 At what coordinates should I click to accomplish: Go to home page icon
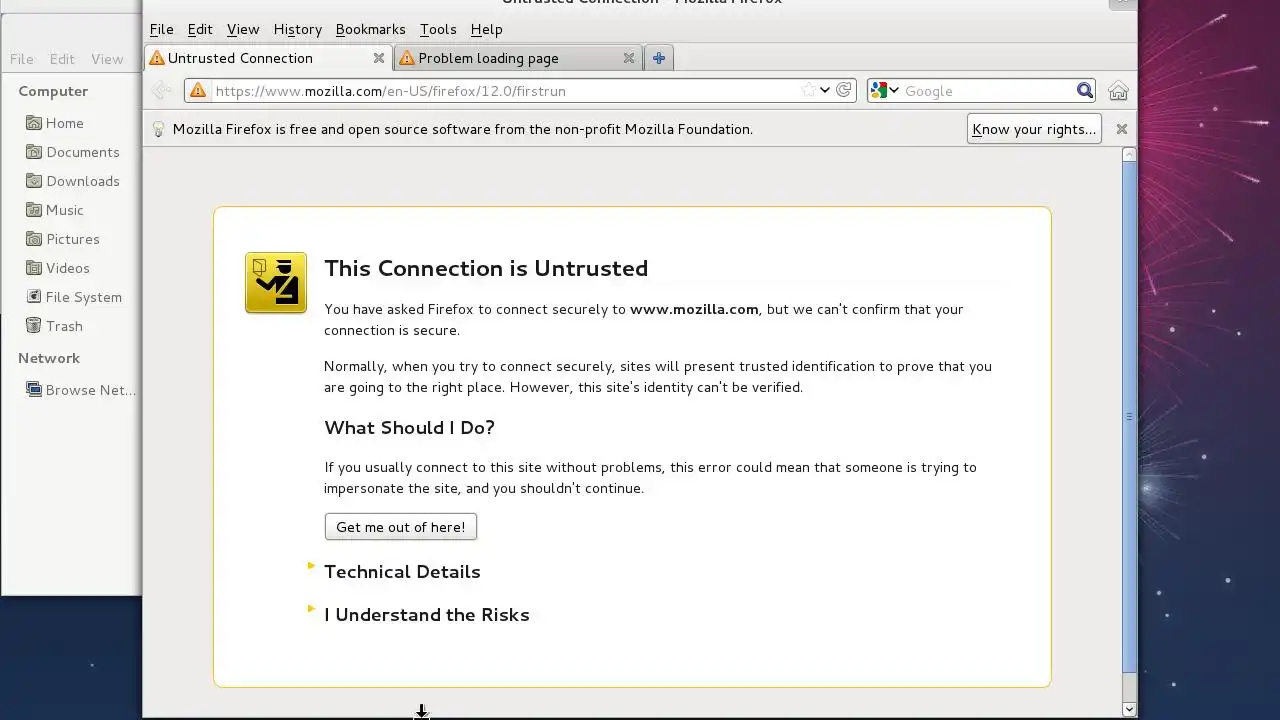point(1118,91)
